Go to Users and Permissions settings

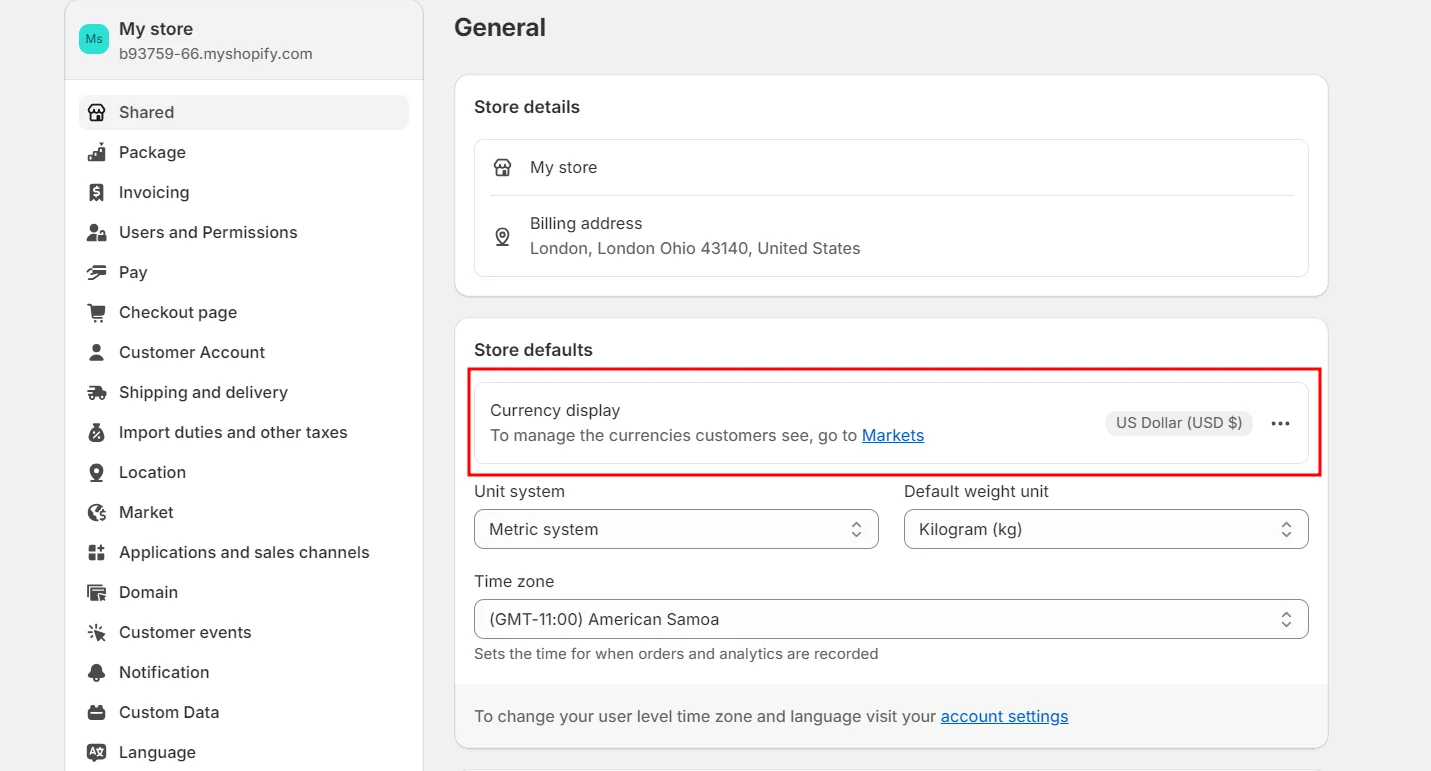tap(208, 232)
